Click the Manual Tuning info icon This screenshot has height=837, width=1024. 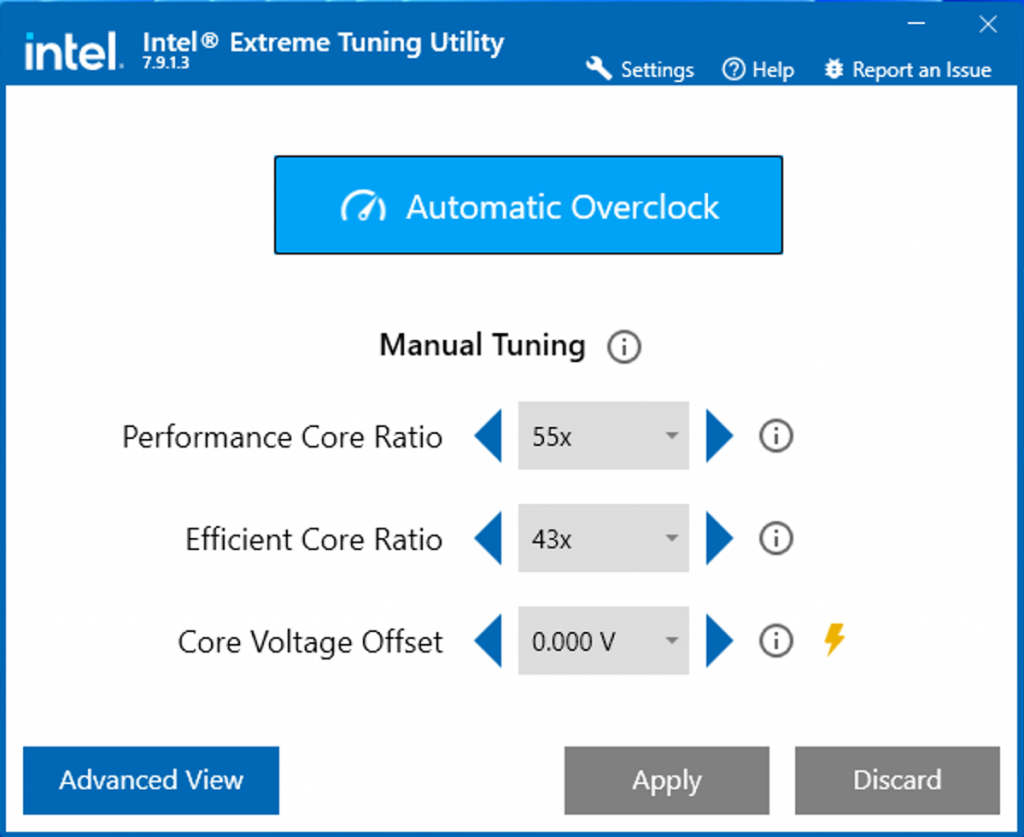coord(624,348)
